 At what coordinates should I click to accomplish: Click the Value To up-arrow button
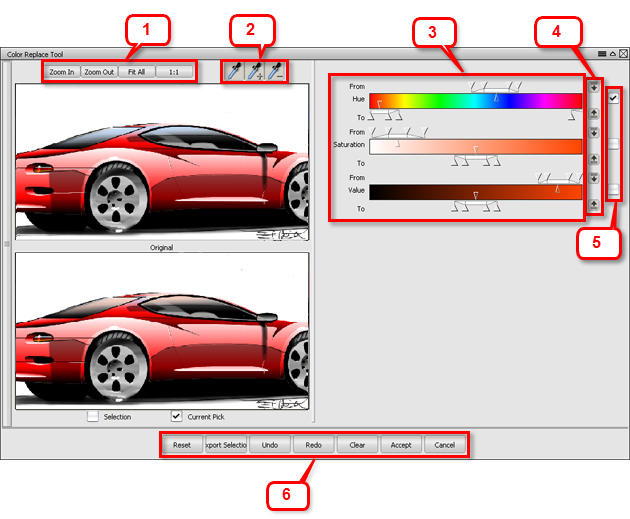tap(594, 204)
